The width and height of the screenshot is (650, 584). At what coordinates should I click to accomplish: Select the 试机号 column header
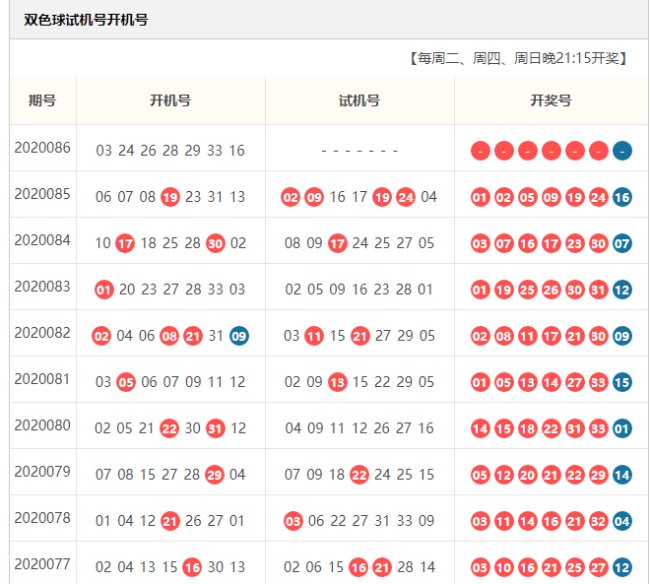(x=359, y=101)
